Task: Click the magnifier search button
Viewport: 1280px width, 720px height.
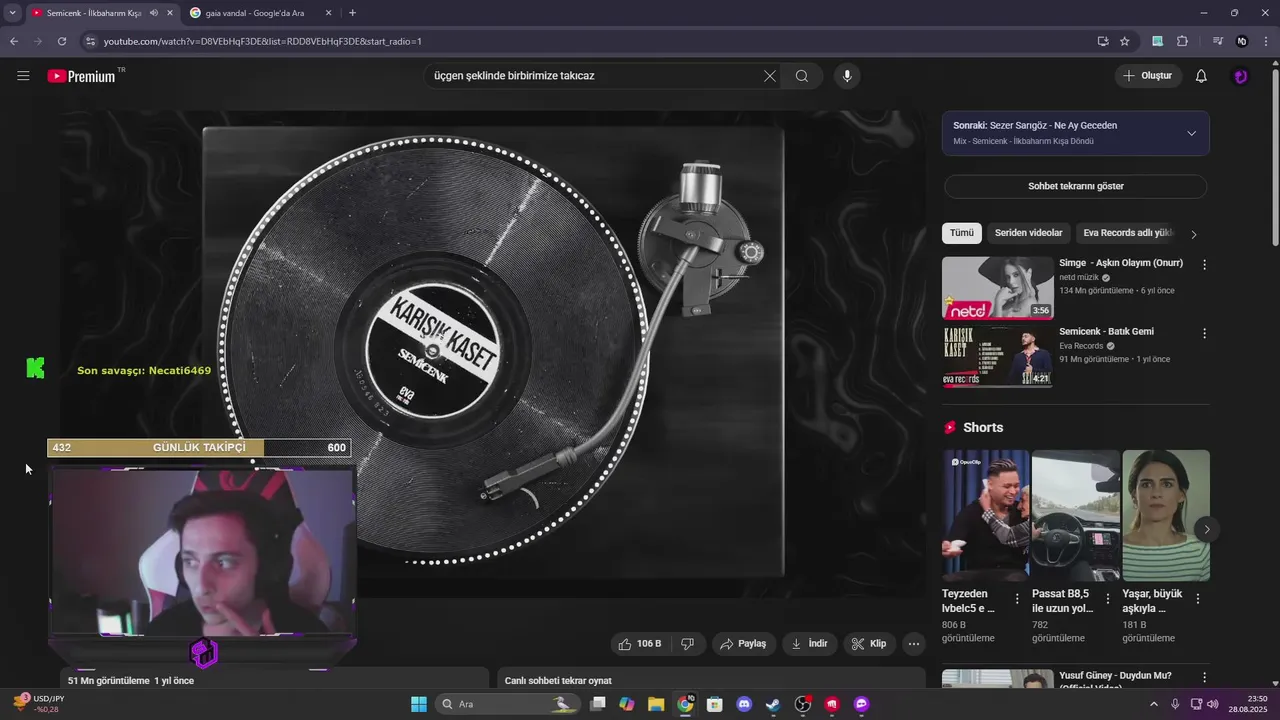Action: [x=802, y=76]
